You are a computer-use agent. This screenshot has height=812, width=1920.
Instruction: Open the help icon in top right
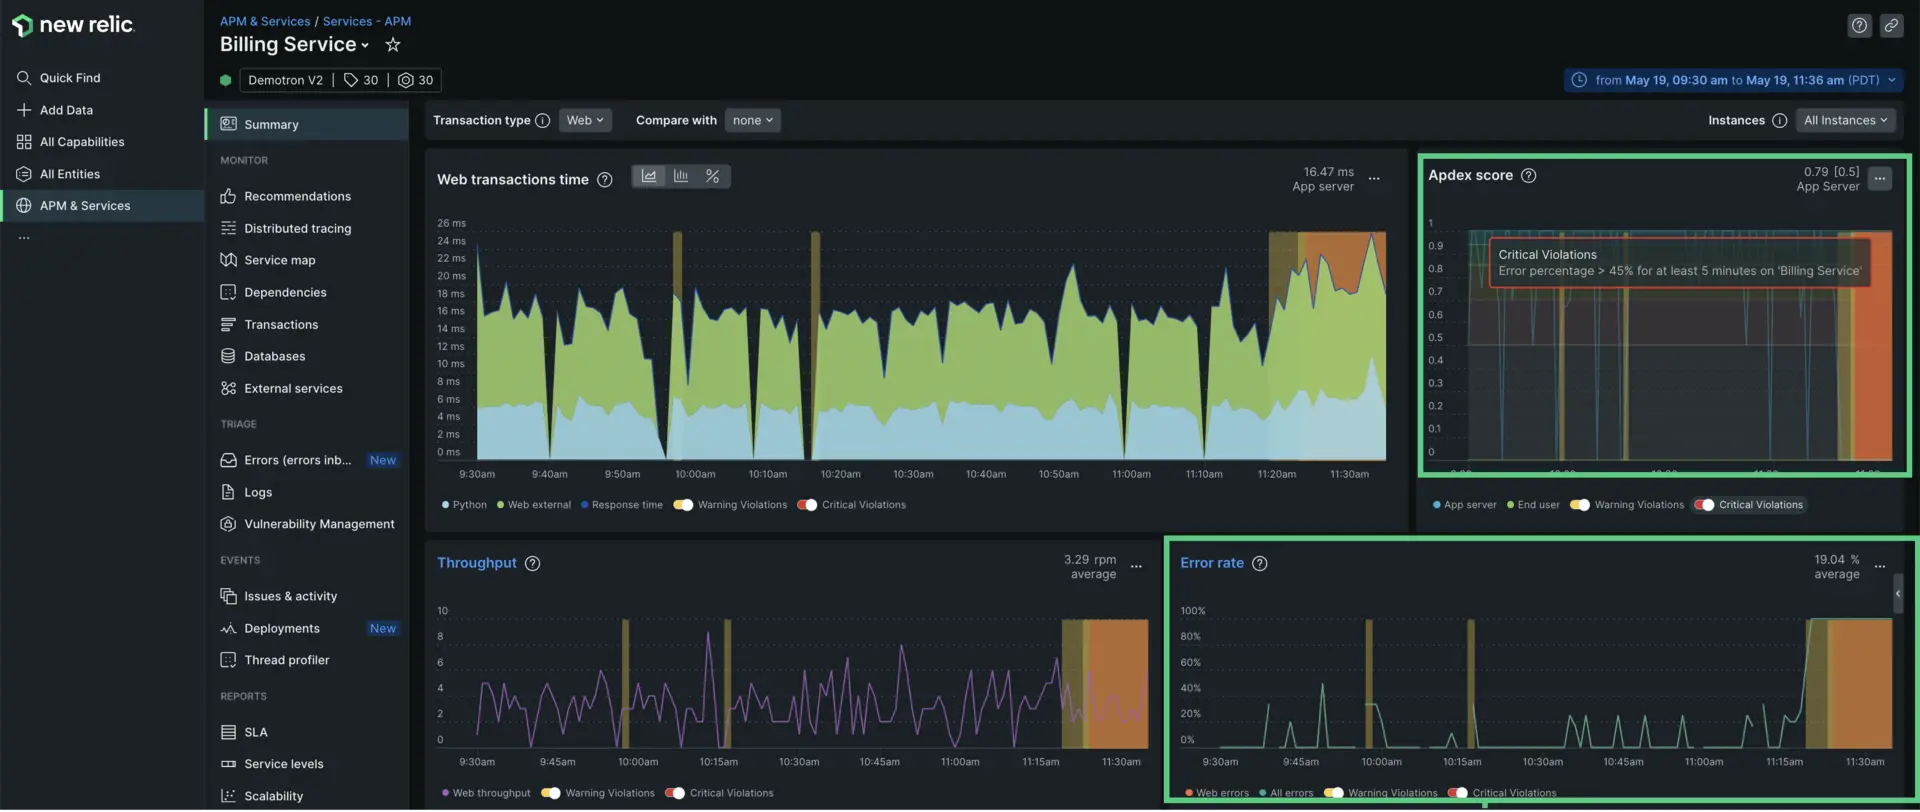(1859, 26)
